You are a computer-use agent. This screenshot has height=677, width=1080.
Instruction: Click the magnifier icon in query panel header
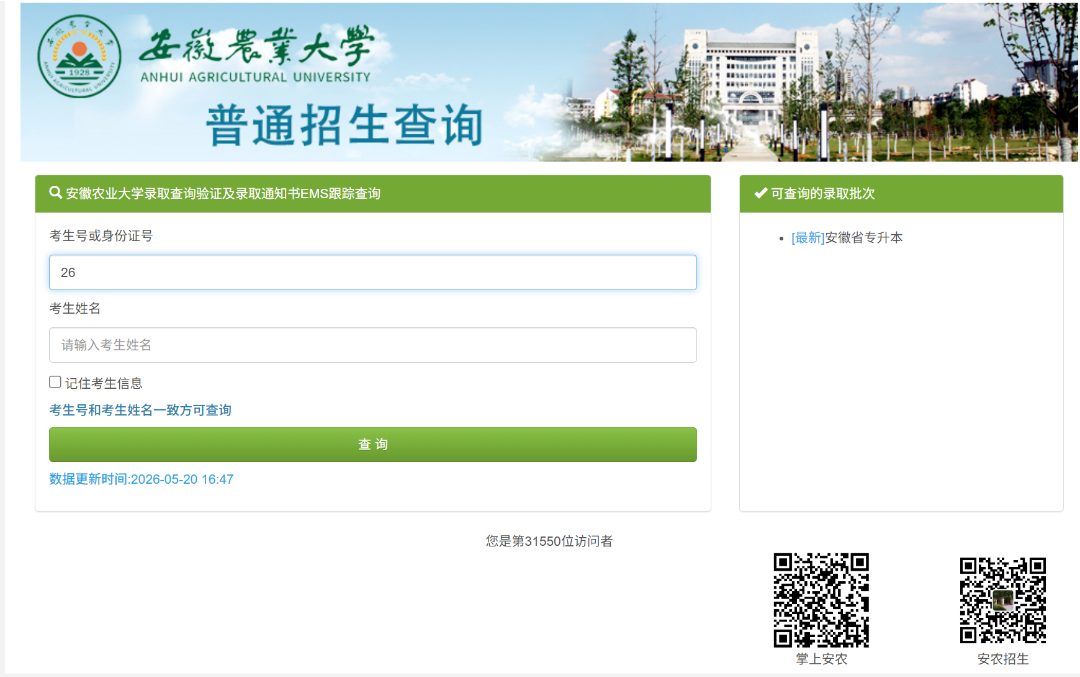point(56,193)
